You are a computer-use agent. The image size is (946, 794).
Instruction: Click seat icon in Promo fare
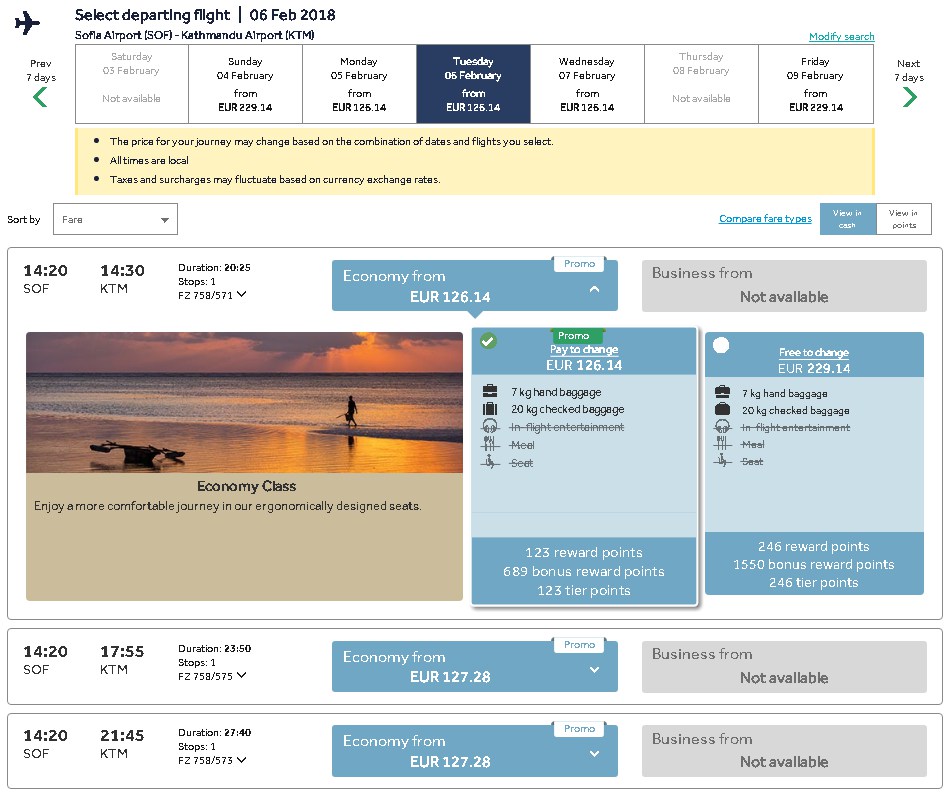pyautogui.click(x=490, y=463)
